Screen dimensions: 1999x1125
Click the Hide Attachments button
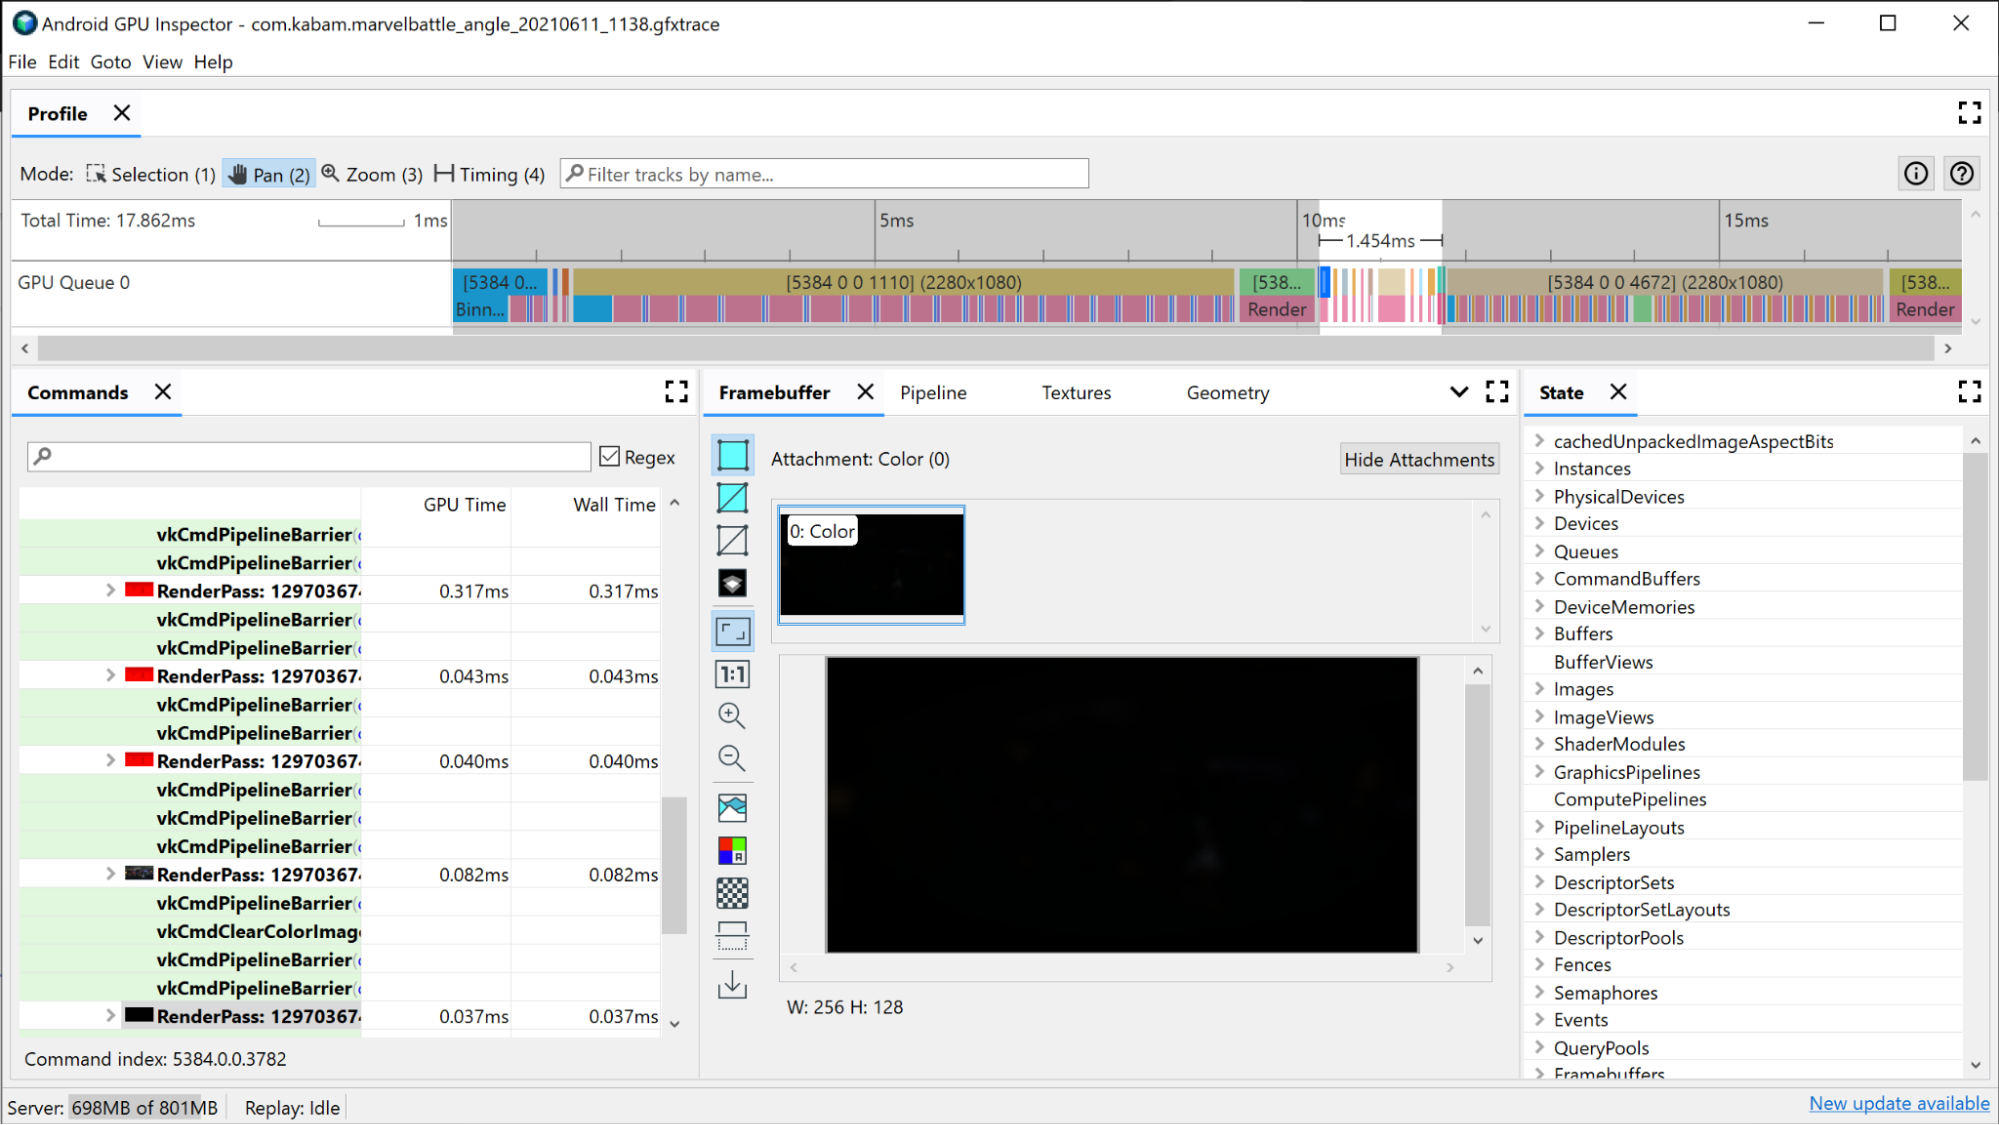pyautogui.click(x=1420, y=459)
